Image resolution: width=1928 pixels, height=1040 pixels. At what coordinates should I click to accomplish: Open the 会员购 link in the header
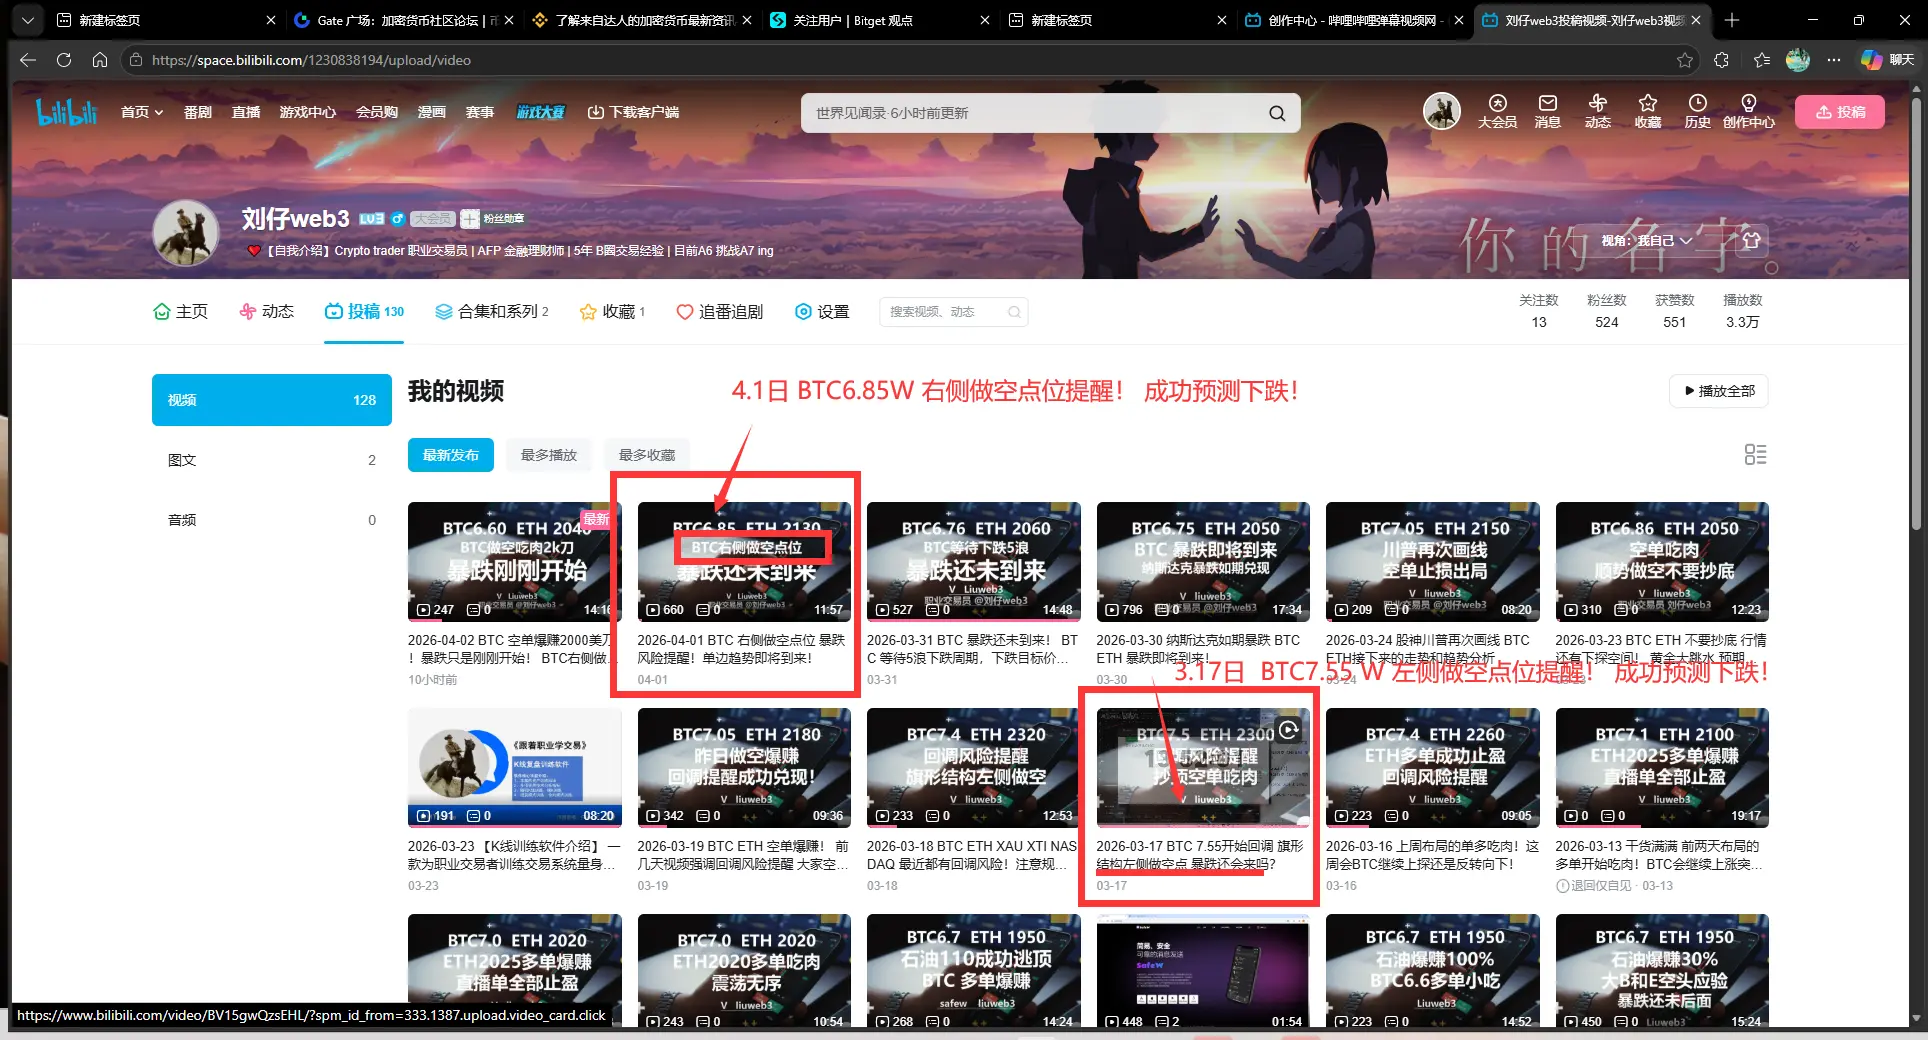pos(377,112)
